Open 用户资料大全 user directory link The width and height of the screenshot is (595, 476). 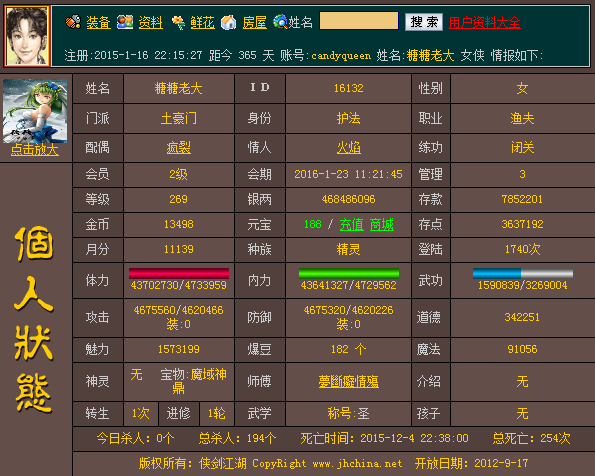[485, 23]
